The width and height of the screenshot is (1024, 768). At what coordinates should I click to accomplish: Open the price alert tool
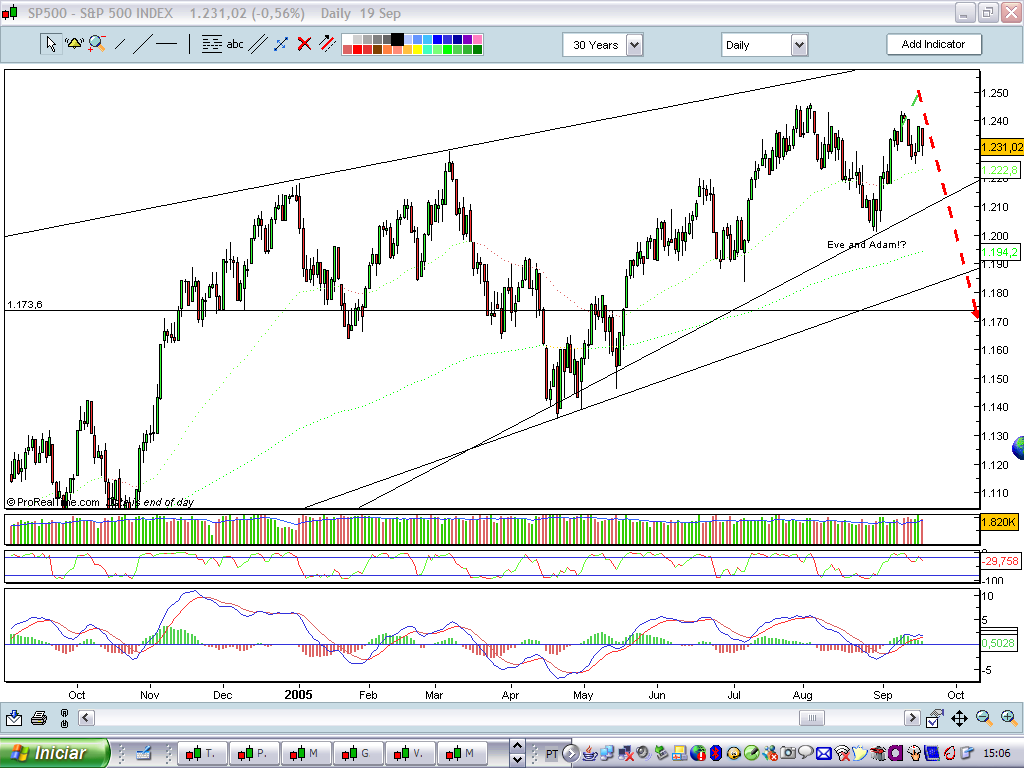(73, 44)
